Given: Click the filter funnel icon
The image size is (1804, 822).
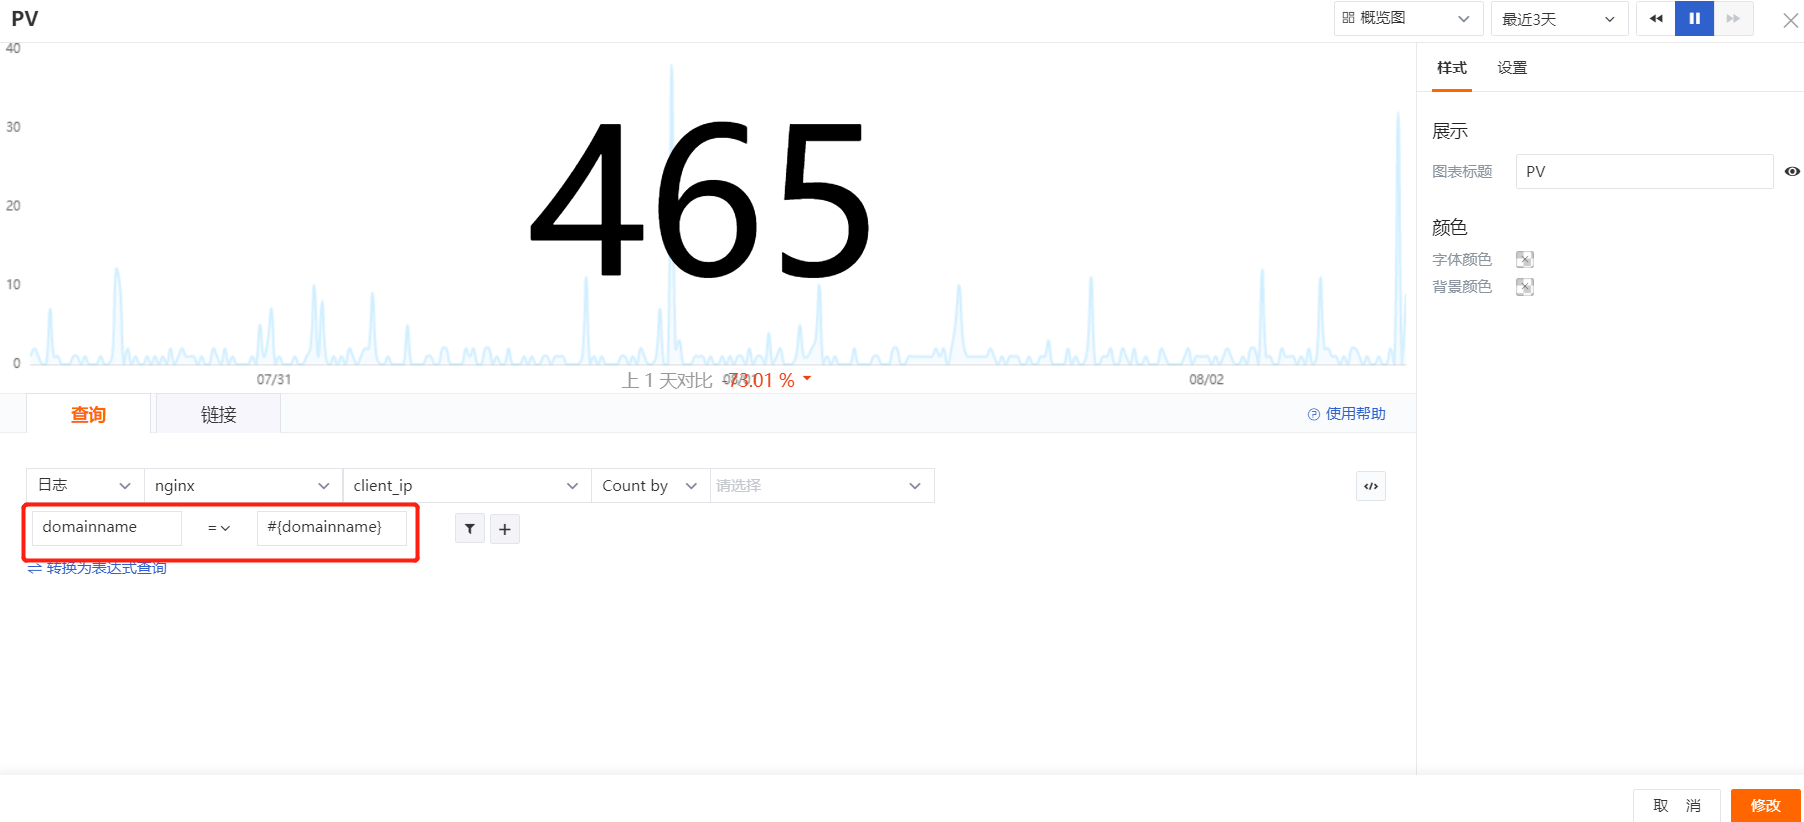Looking at the screenshot, I should tap(470, 529).
